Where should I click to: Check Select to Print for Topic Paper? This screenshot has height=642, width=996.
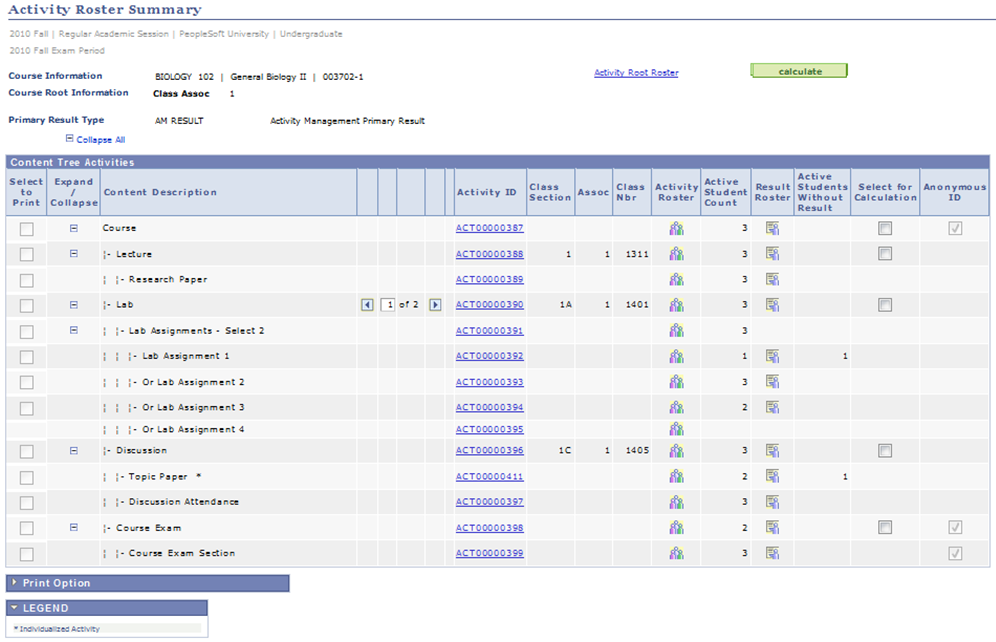tap(27, 478)
